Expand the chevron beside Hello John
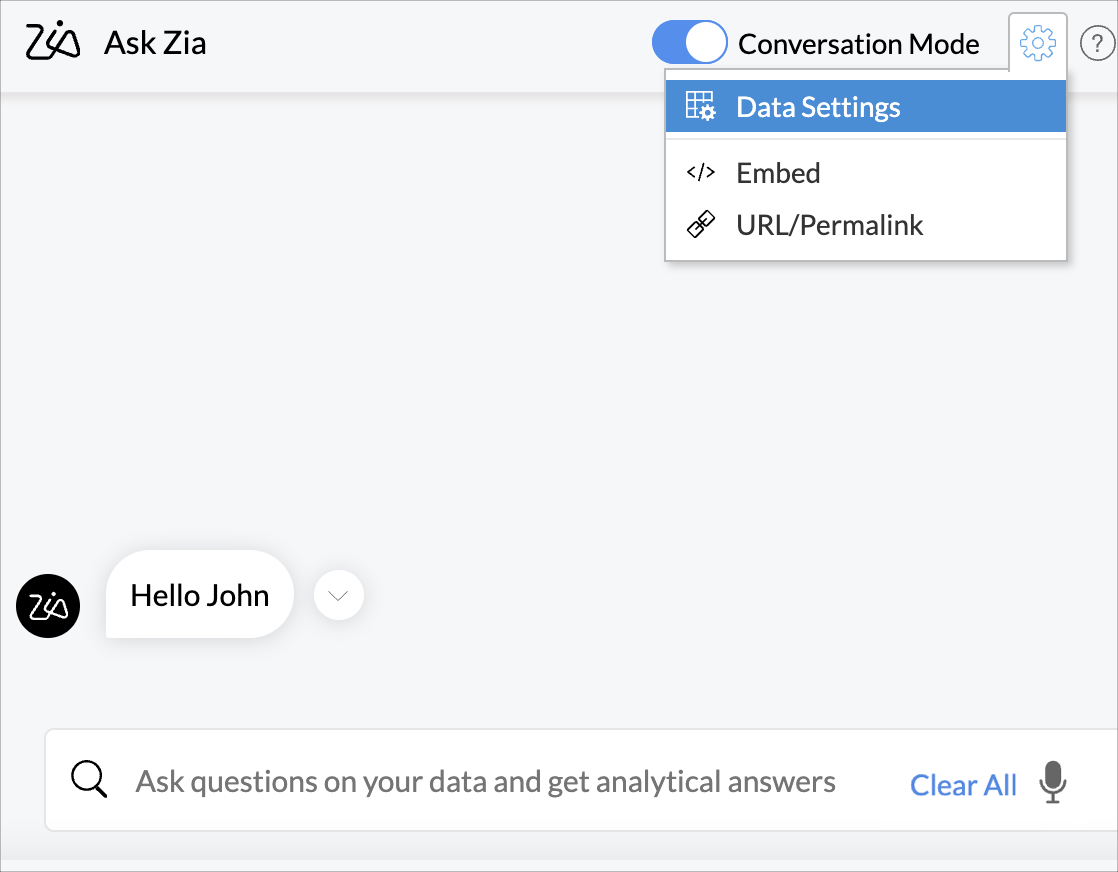The height and width of the screenshot is (872, 1118). (x=339, y=595)
